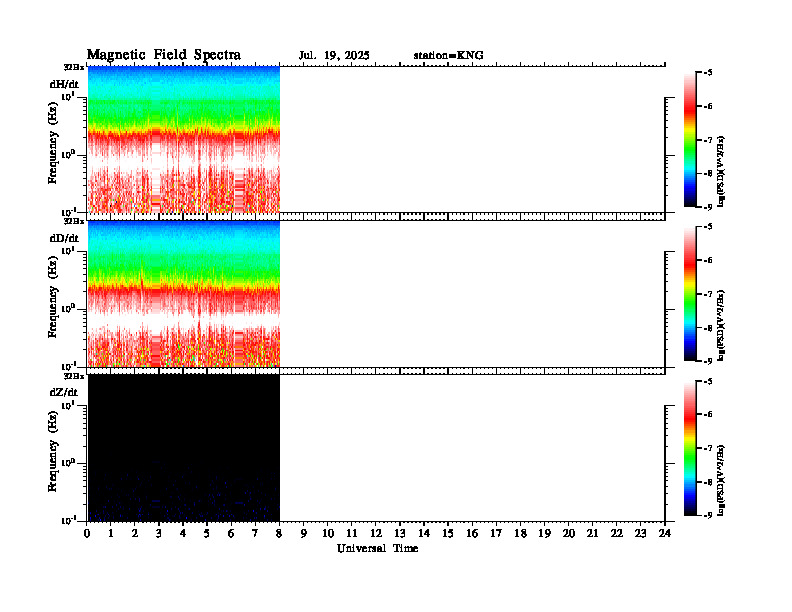This screenshot has height=612, width=792.
Task: Click the "-5" tick on dH/dt color bar
Action: [x=708, y=73]
